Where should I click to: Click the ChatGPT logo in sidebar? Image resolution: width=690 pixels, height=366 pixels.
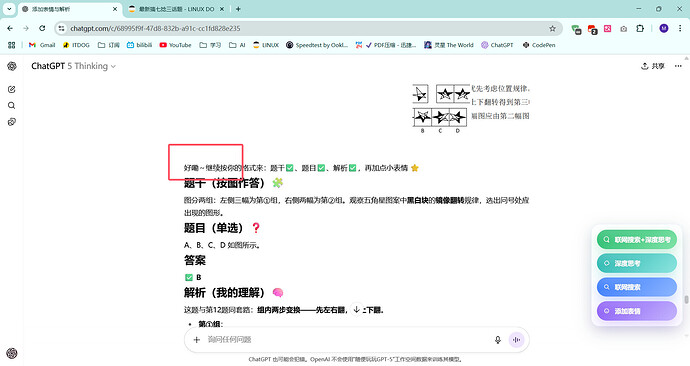pyautogui.click(x=12, y=66)
